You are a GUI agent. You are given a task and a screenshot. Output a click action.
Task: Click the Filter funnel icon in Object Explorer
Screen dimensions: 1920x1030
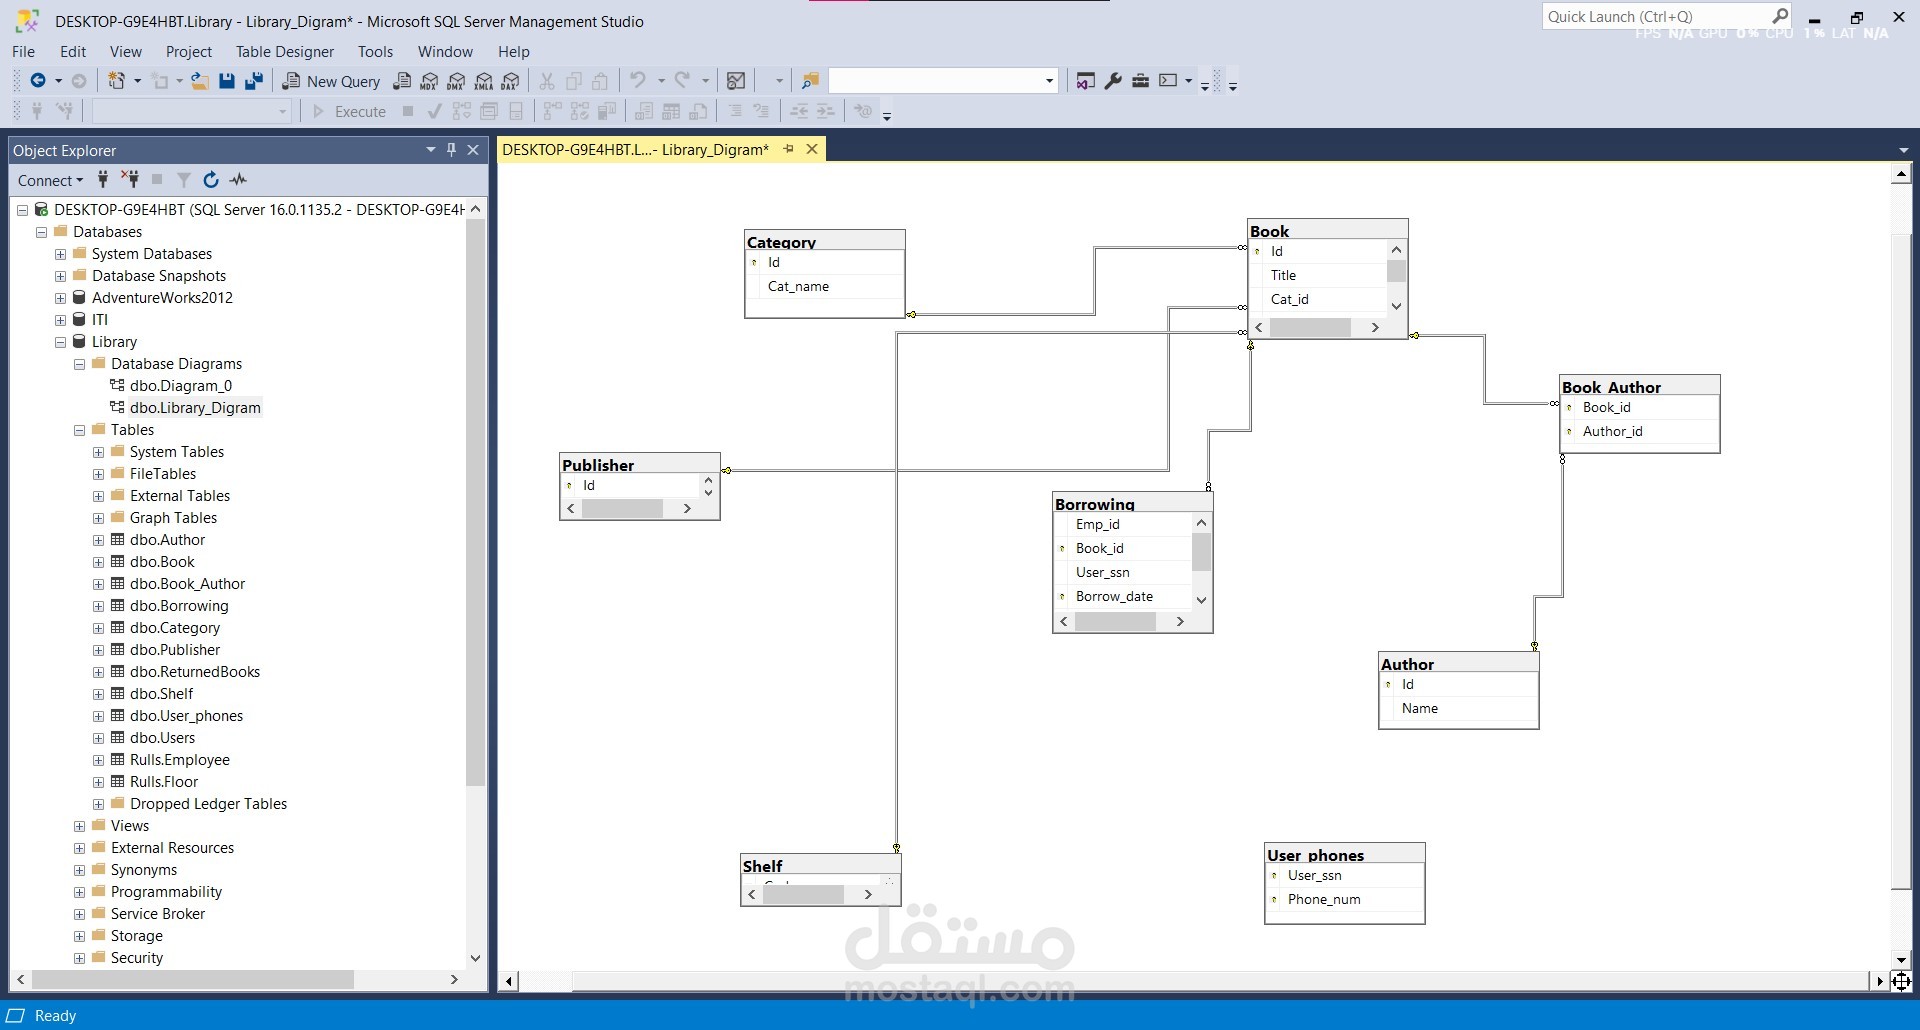(x=184, y=179)
